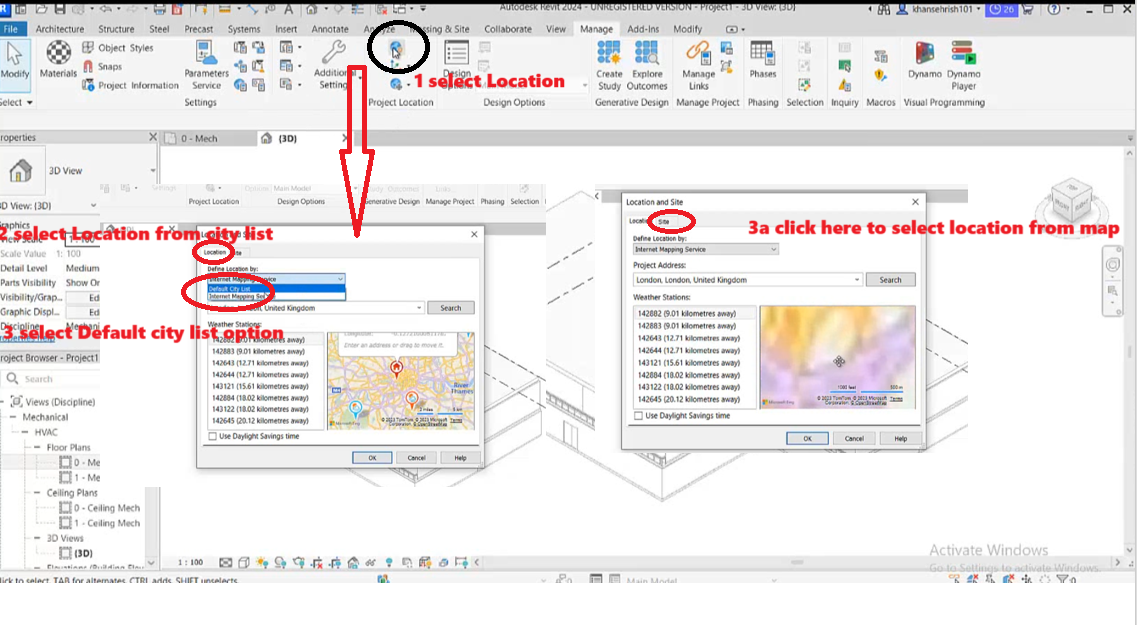Expand the Project Address dropdown
1137x625 pixels.
pyautogui.click(x=857, y=279)
